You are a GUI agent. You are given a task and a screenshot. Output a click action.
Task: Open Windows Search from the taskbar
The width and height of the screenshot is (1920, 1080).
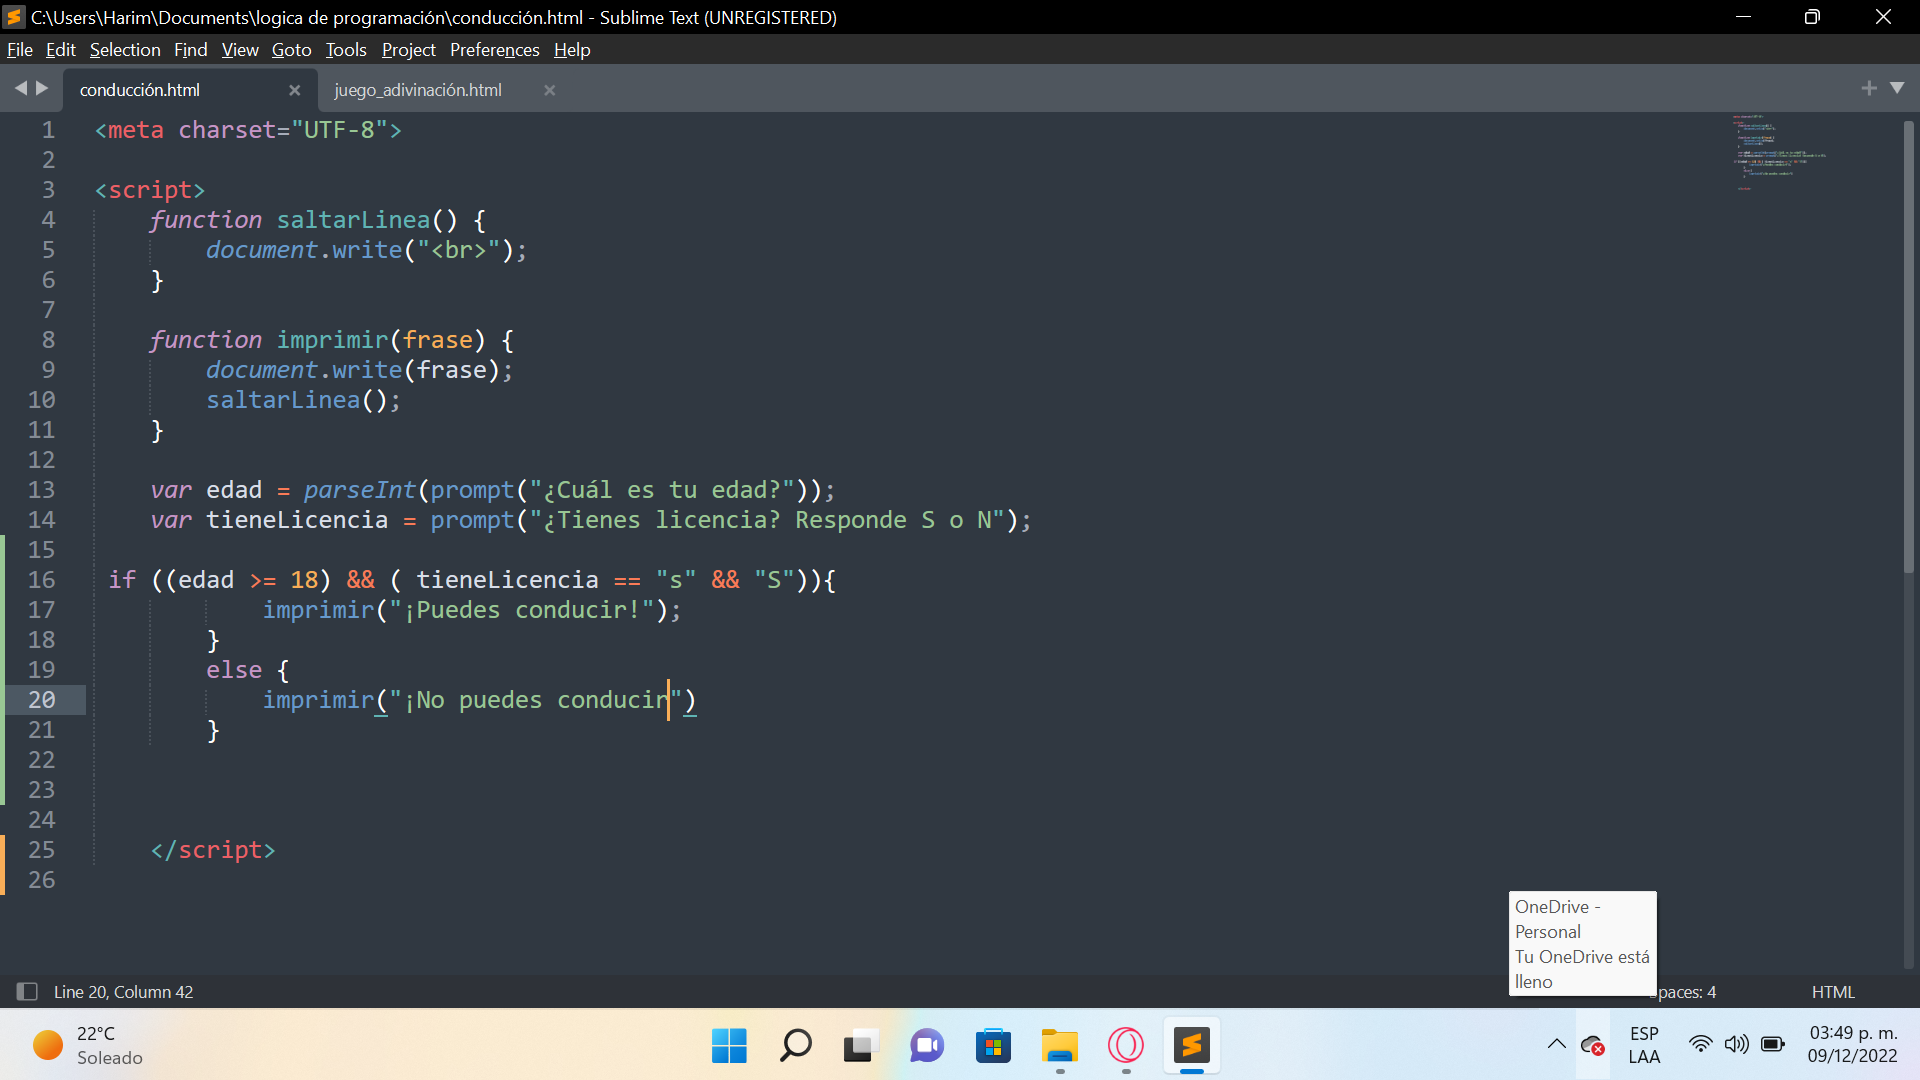coord(795,1046)
